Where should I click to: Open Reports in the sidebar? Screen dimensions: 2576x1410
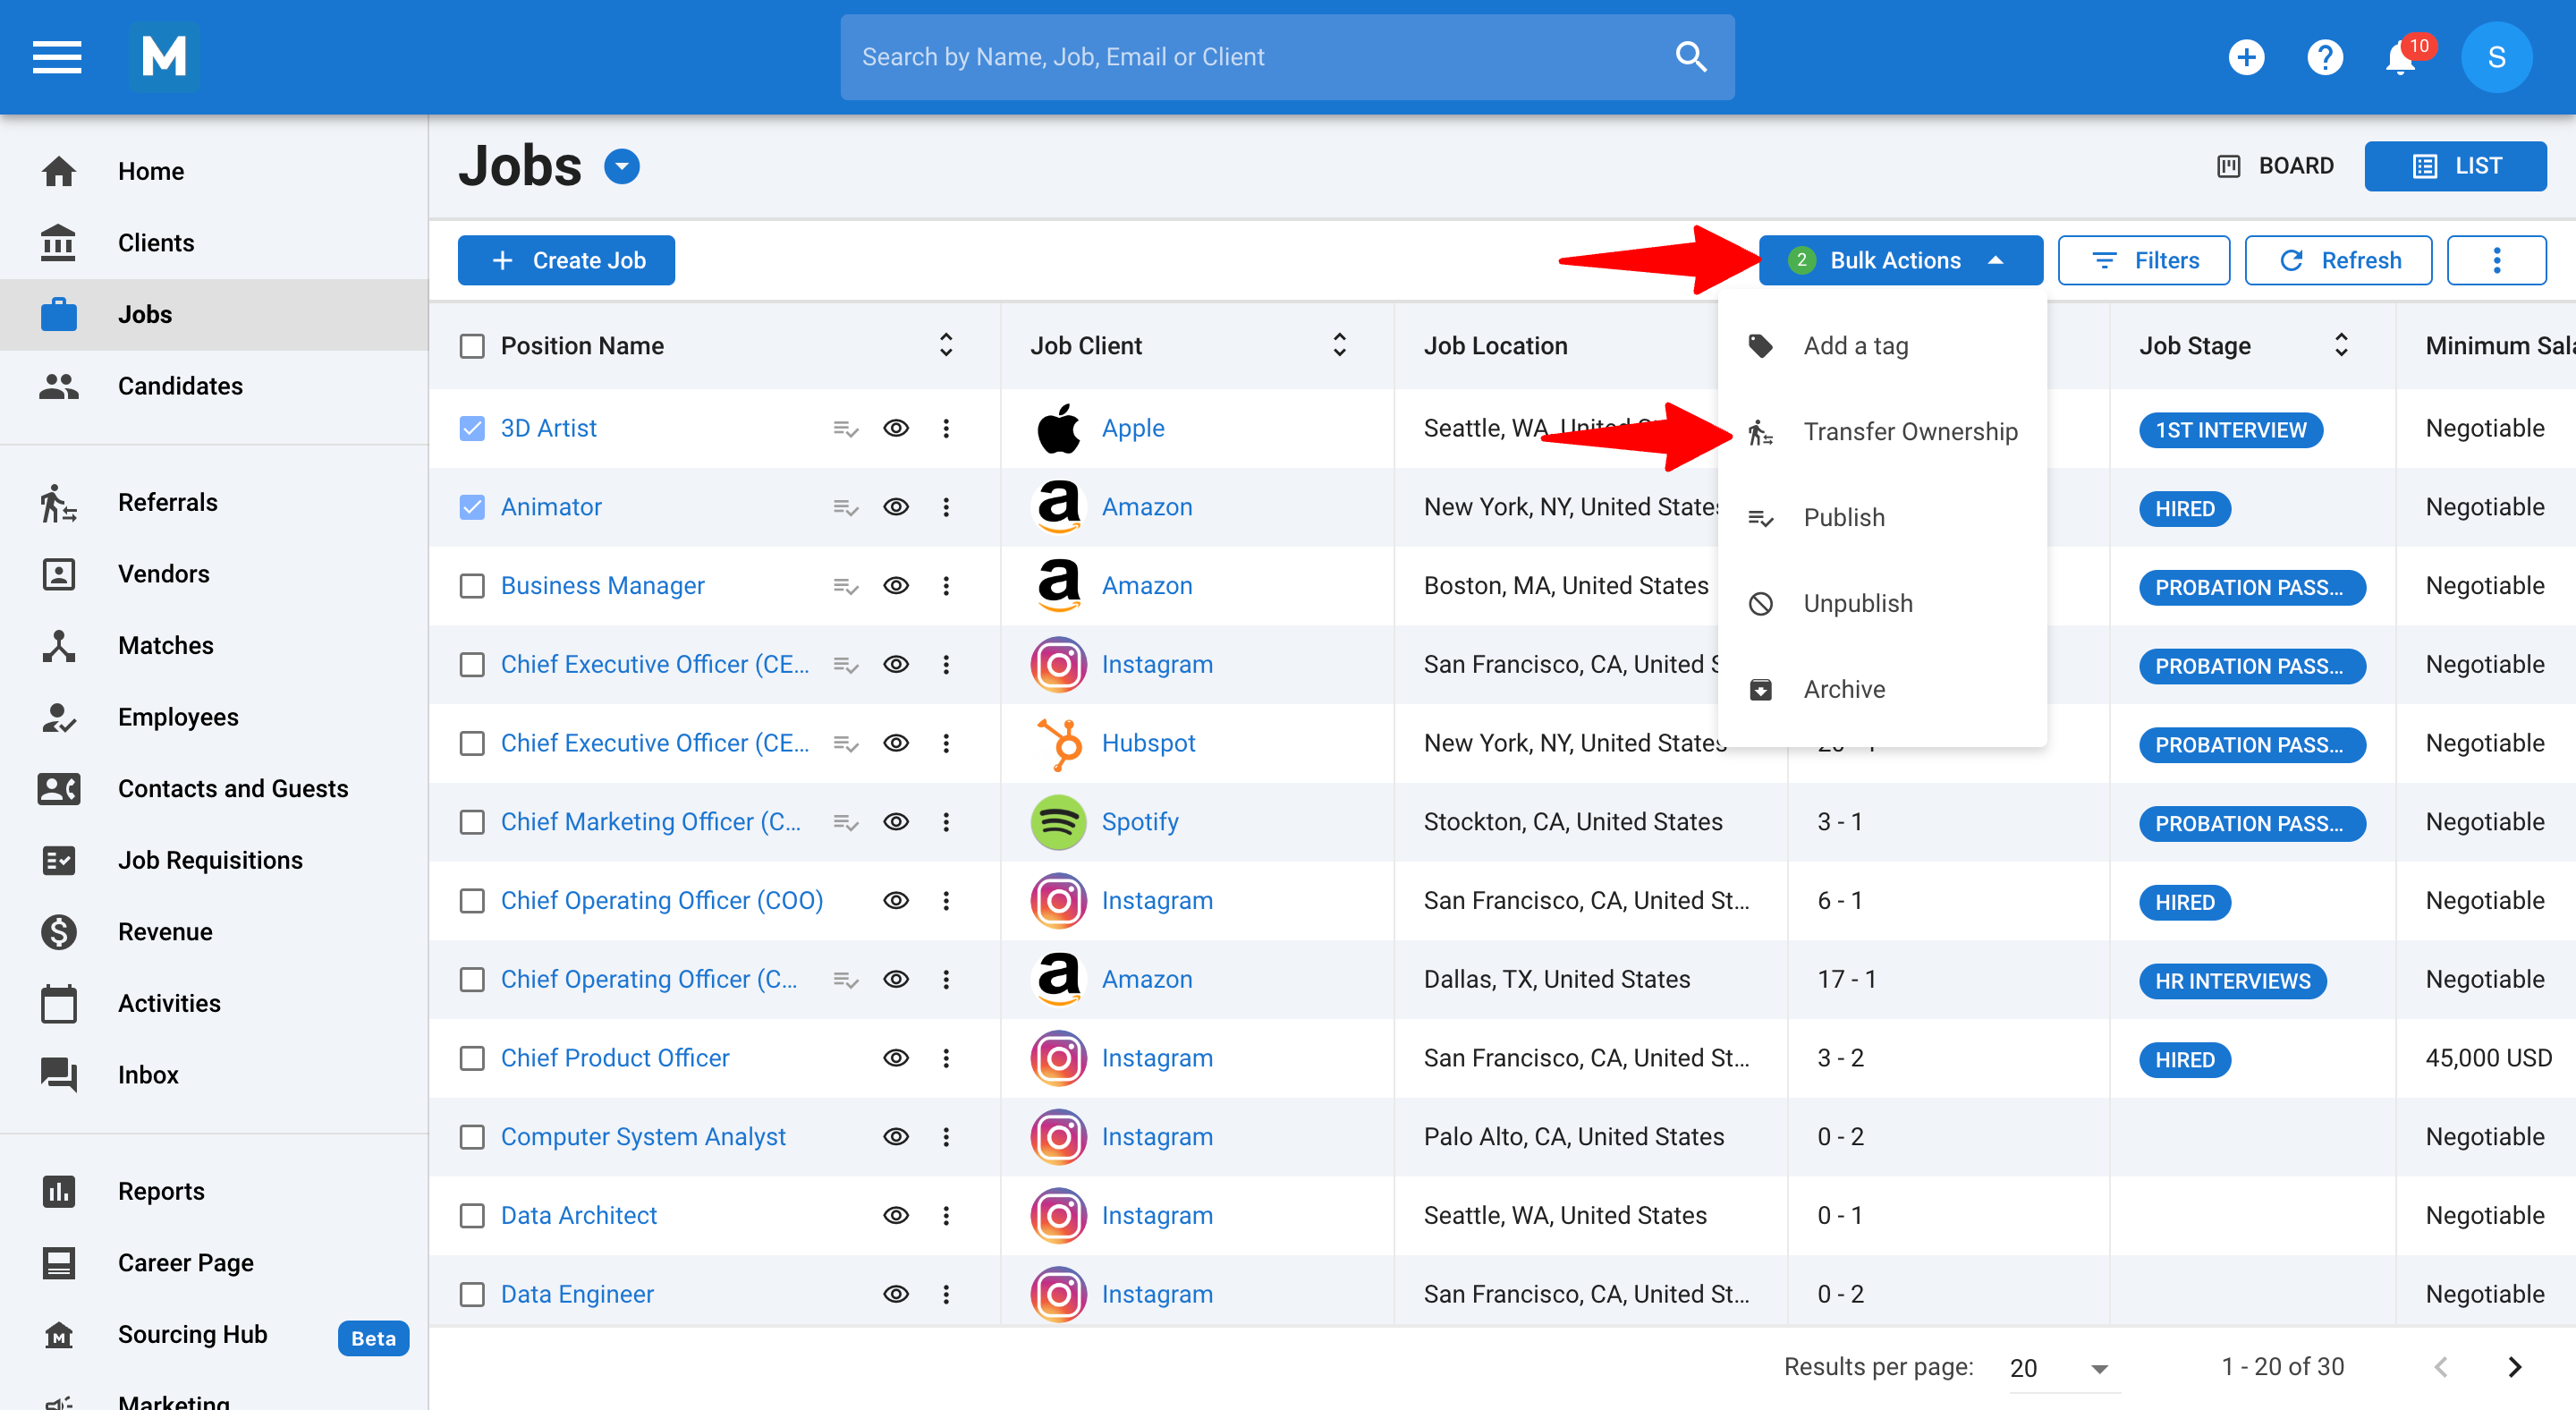click(214, 1191)
